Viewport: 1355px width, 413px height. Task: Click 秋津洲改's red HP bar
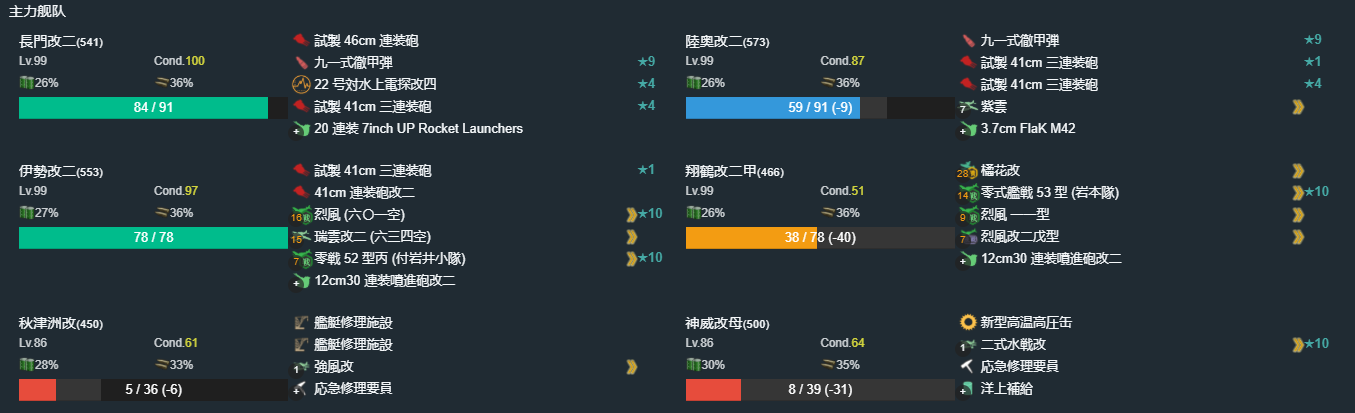coord(37,390)
